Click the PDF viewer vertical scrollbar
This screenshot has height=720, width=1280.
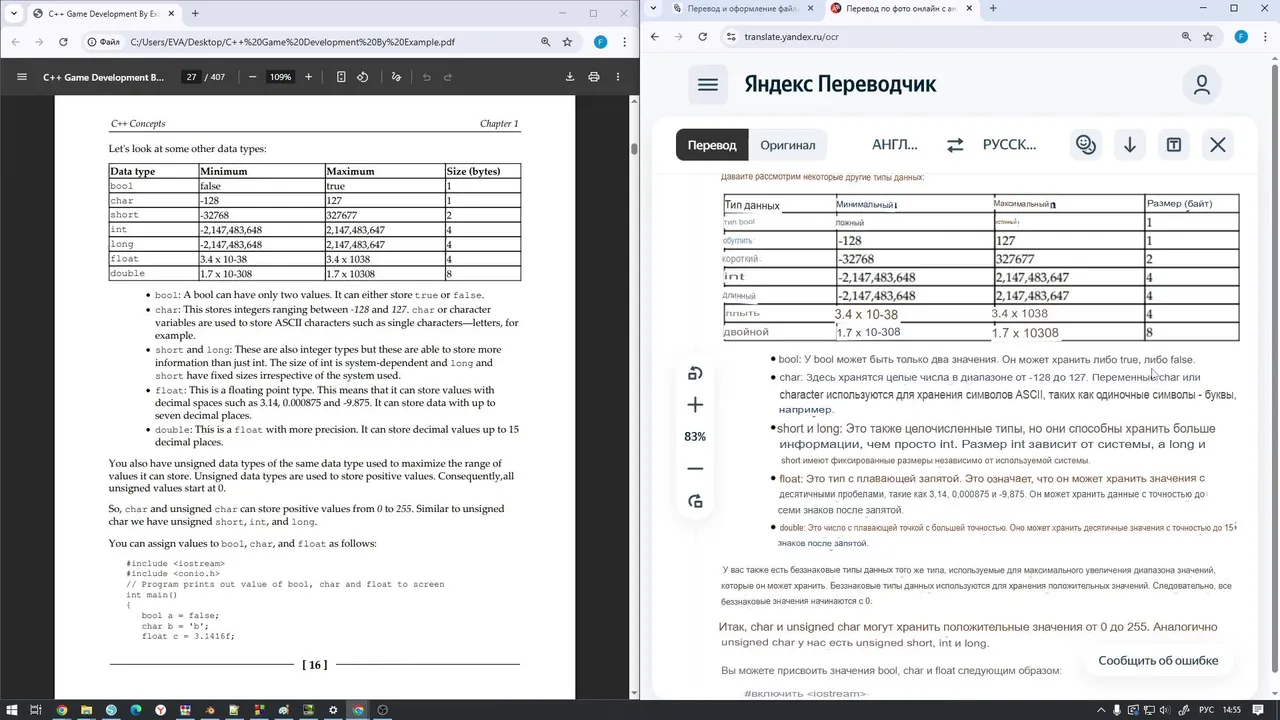(634, 148)
